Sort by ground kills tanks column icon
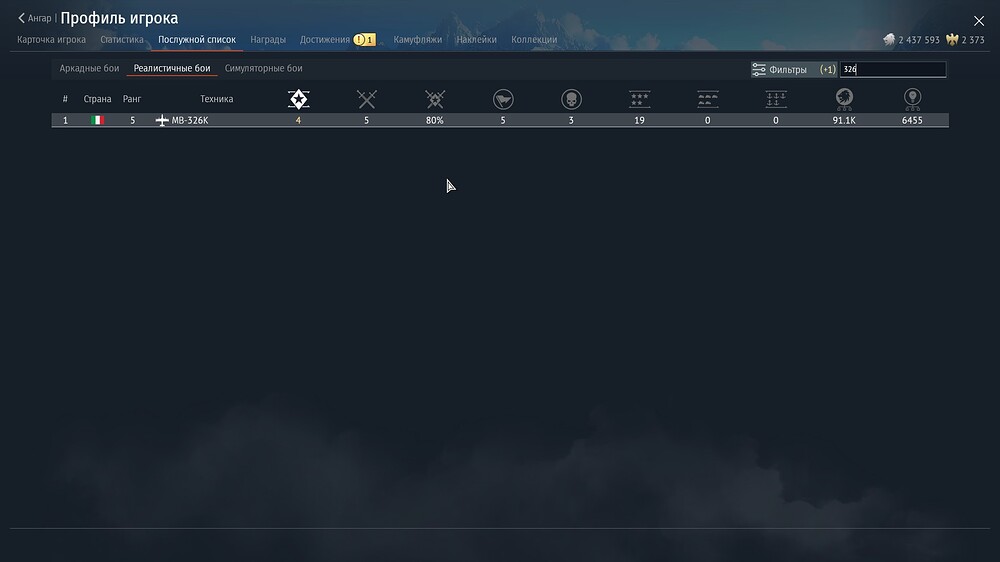Image resolution: width=1000 pixels, height=562 pixels. 708,99
